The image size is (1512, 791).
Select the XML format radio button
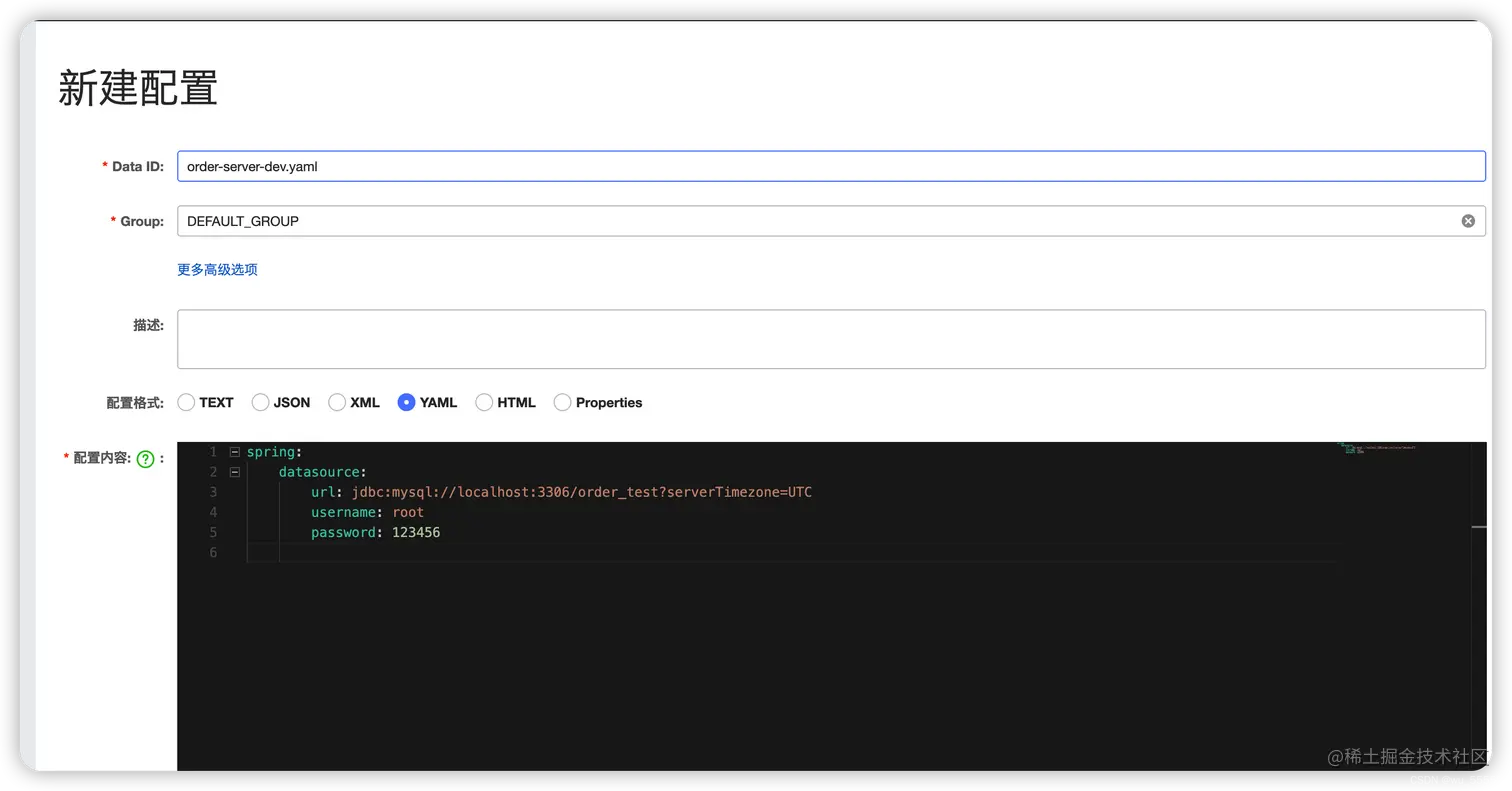pyautogui.click(x=337, y=402)
